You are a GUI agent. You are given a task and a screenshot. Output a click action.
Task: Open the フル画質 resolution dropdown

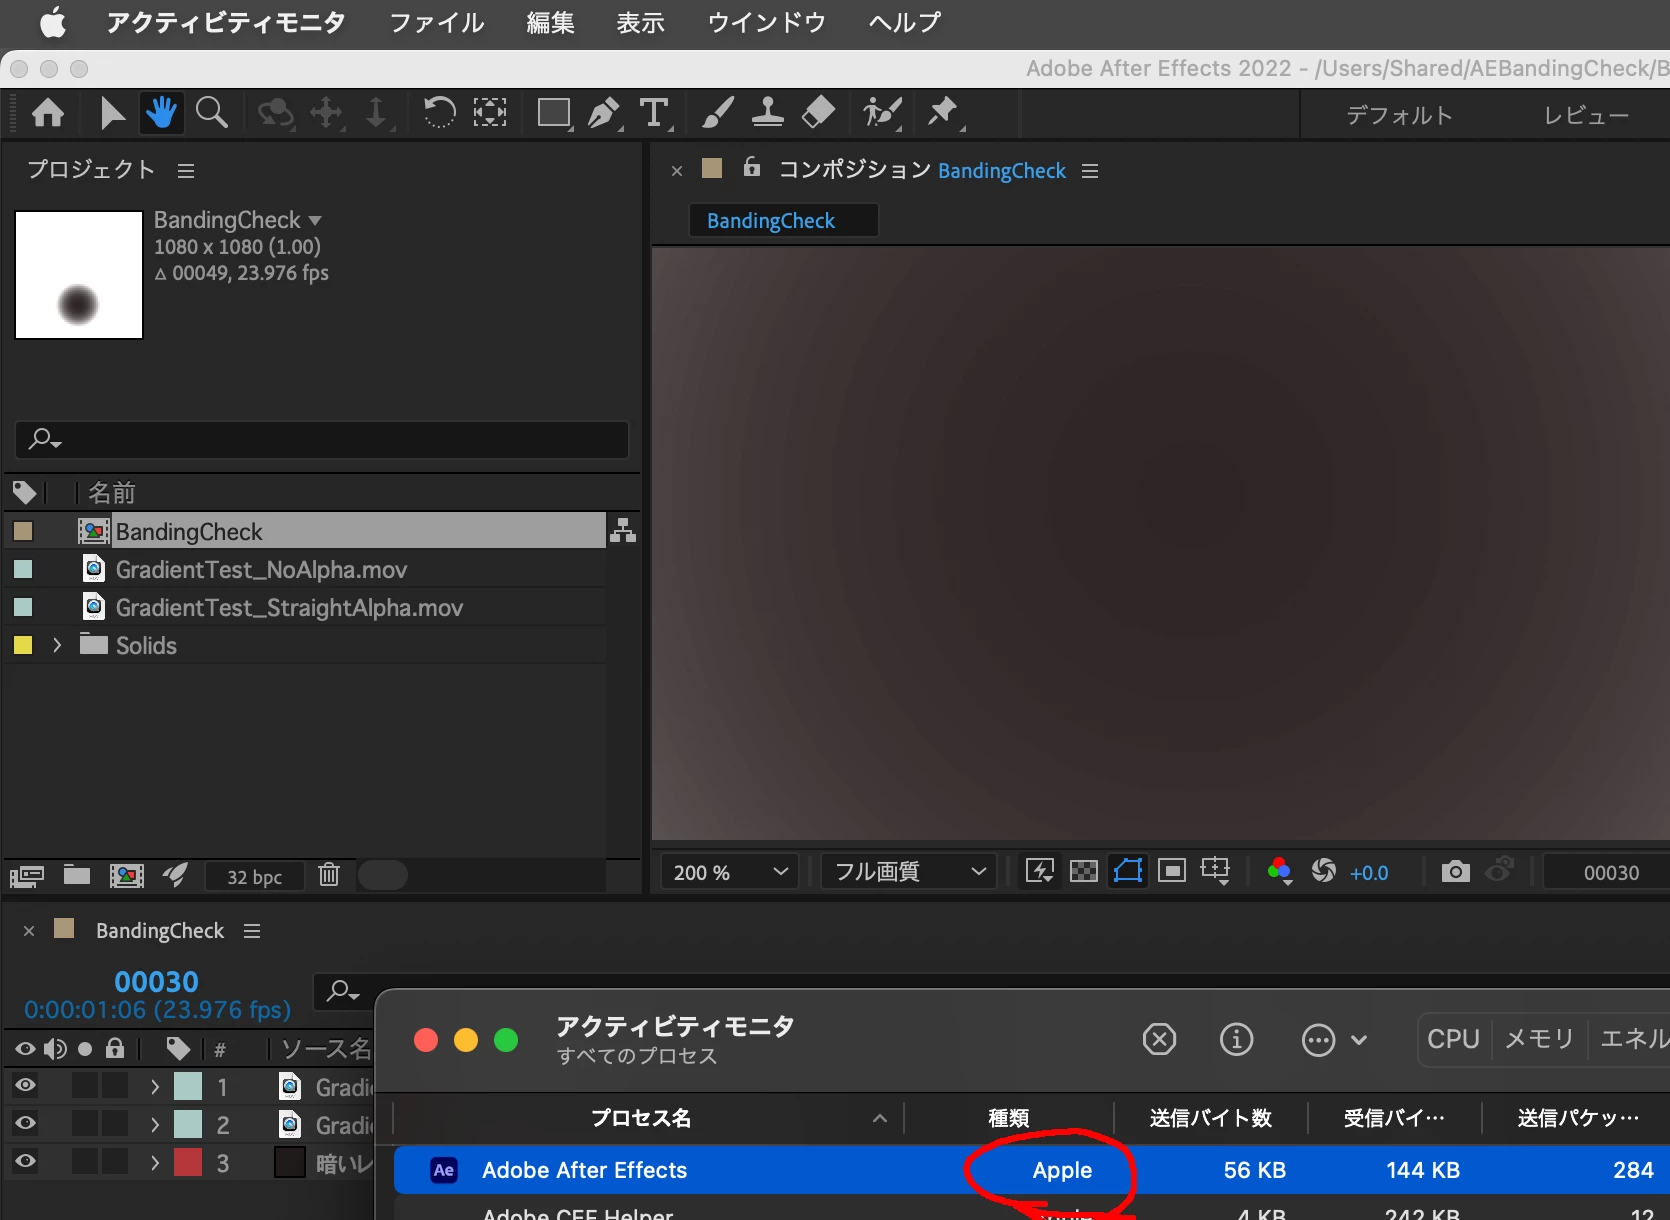(910, 872)
